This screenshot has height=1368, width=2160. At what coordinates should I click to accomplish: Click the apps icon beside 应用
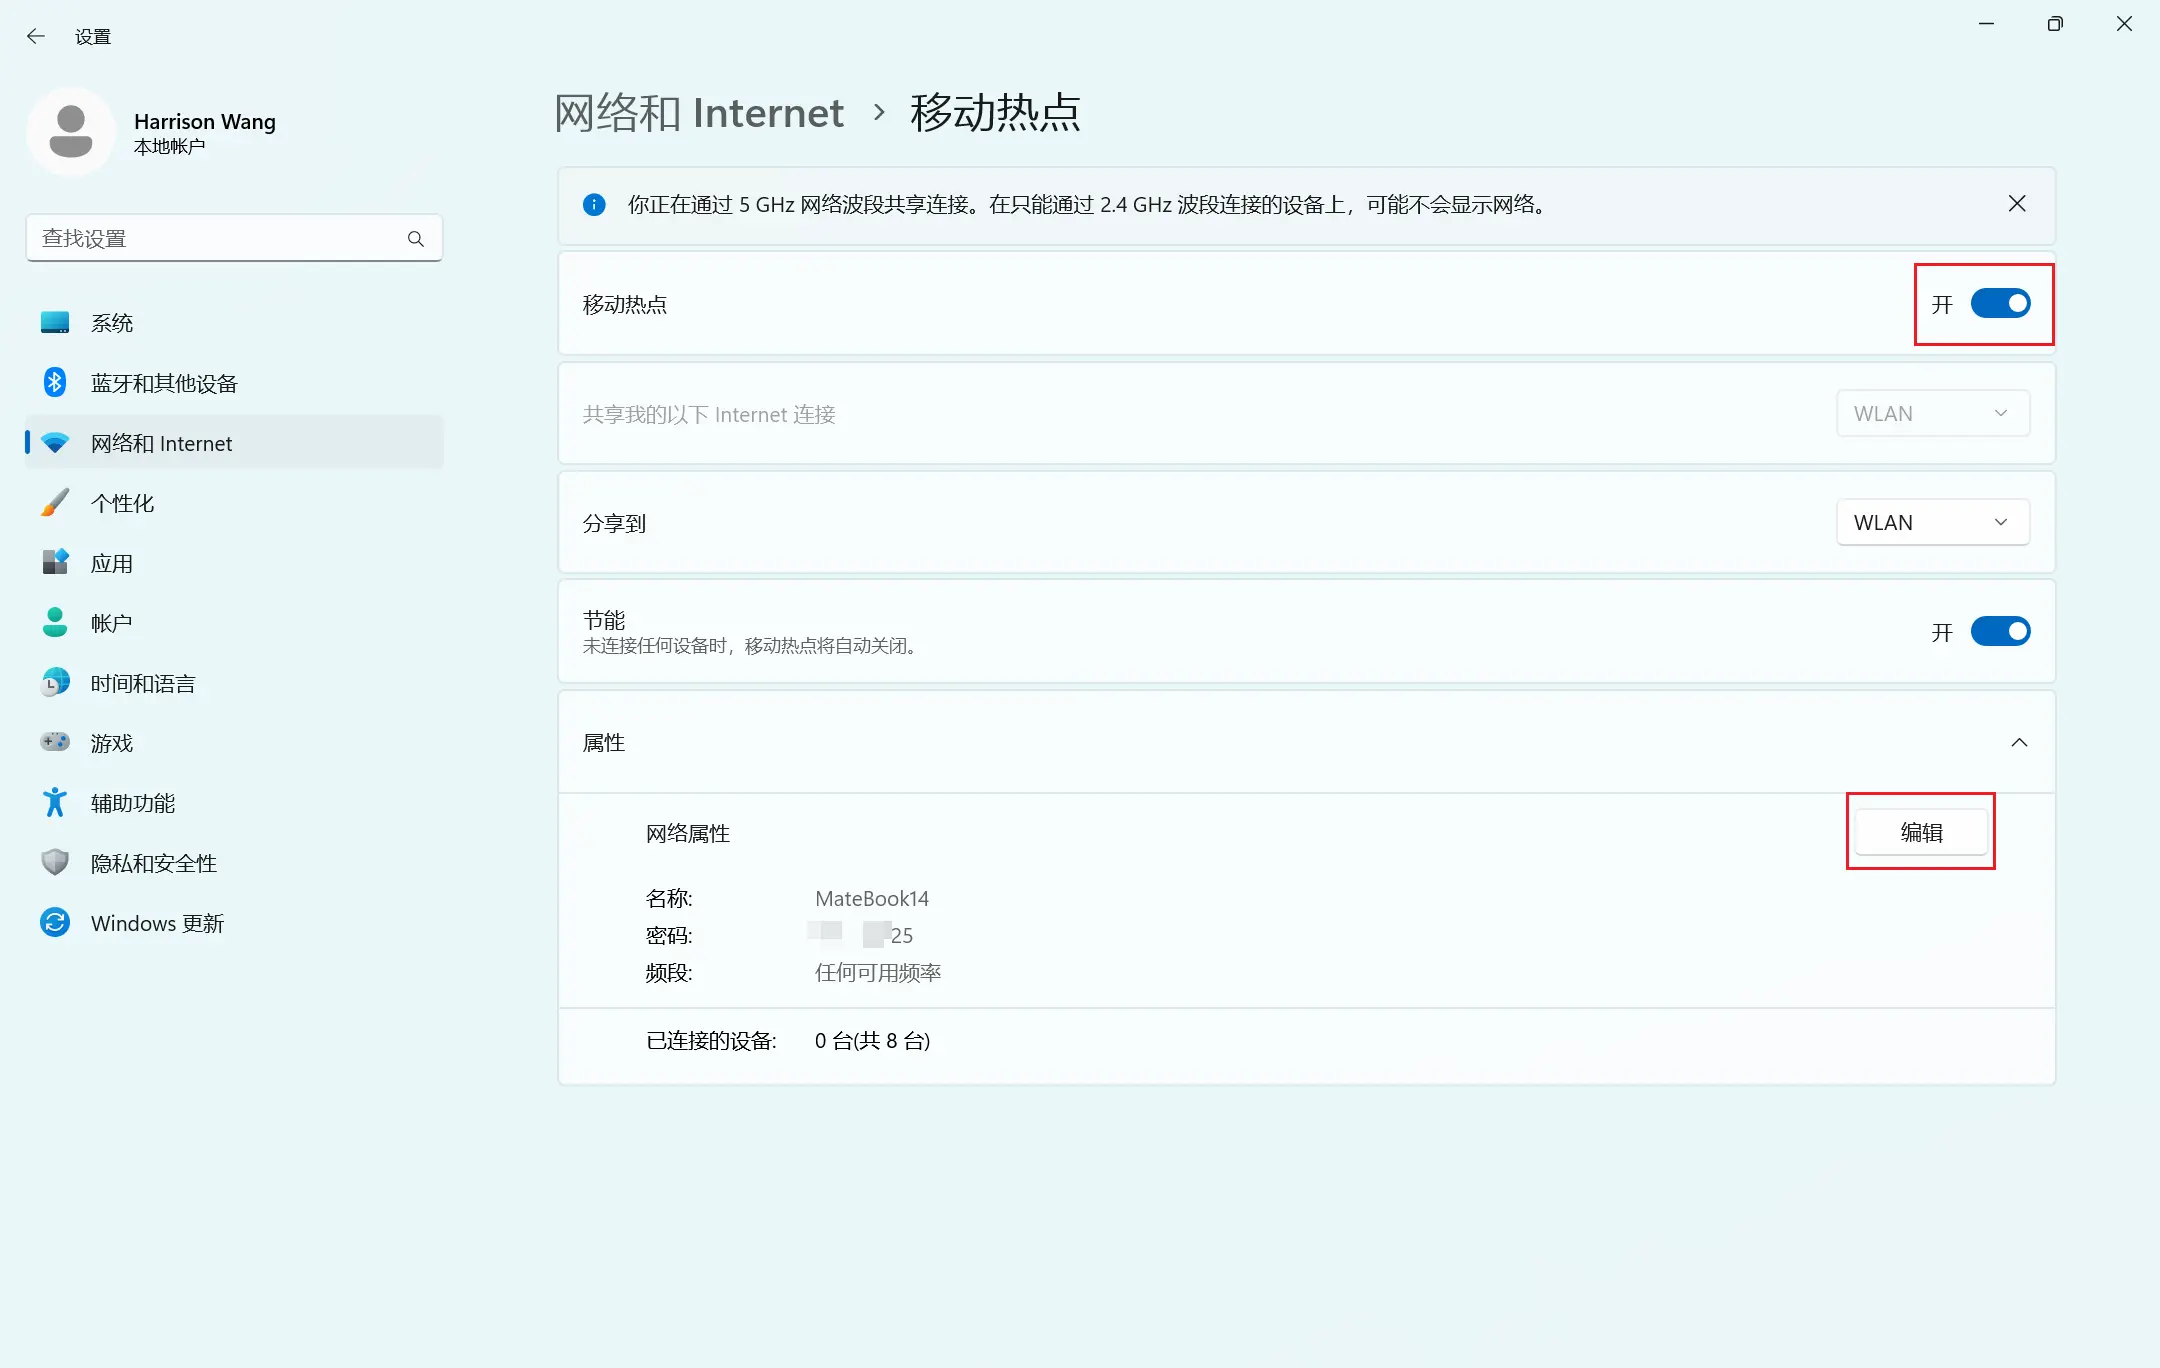pos(55,563)
